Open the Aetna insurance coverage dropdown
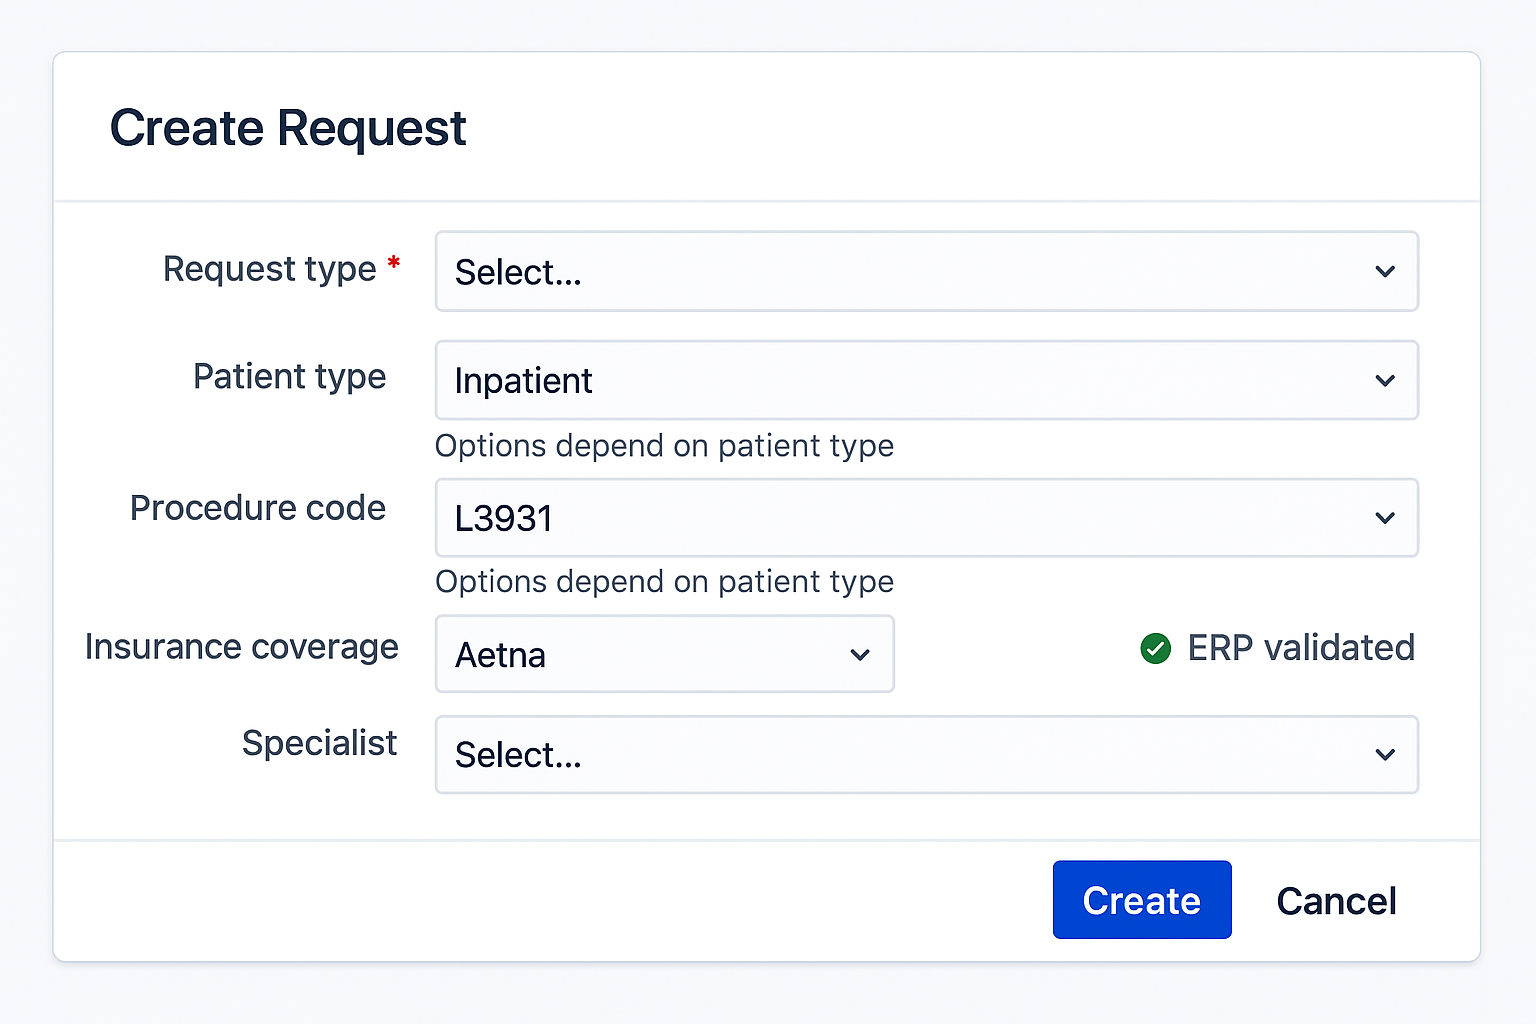Image resolution: width=1536 pixels, height=1024 pixels. pyautogui.click(x=640, y=655)
